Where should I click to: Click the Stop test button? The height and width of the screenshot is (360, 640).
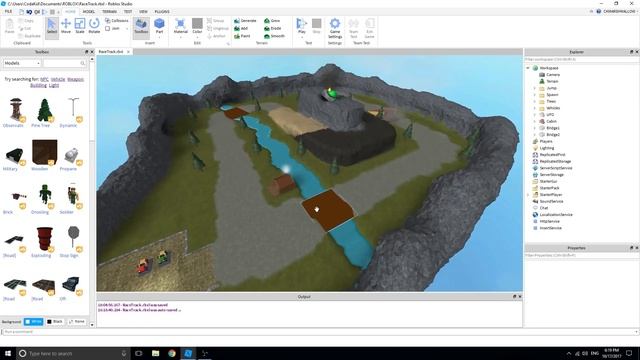tap(316, 26)
